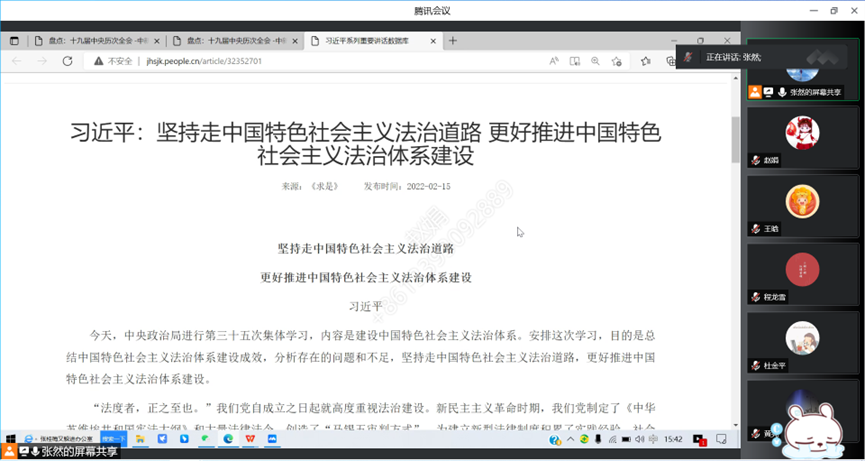The image size is (865, 461).
Task: Click the scrollbar down arrow
Action: 735,425
